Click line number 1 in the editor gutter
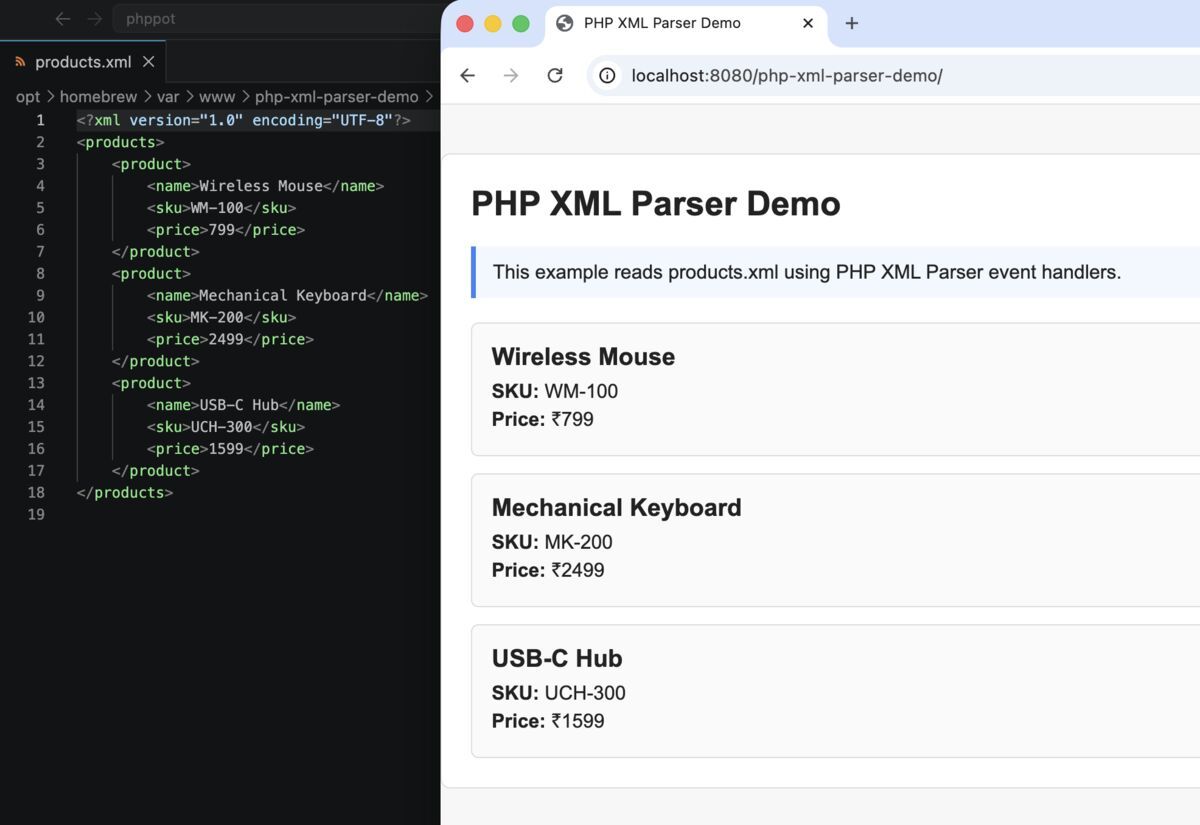This screenshot has height=825, width=1200. coord(40,120)
